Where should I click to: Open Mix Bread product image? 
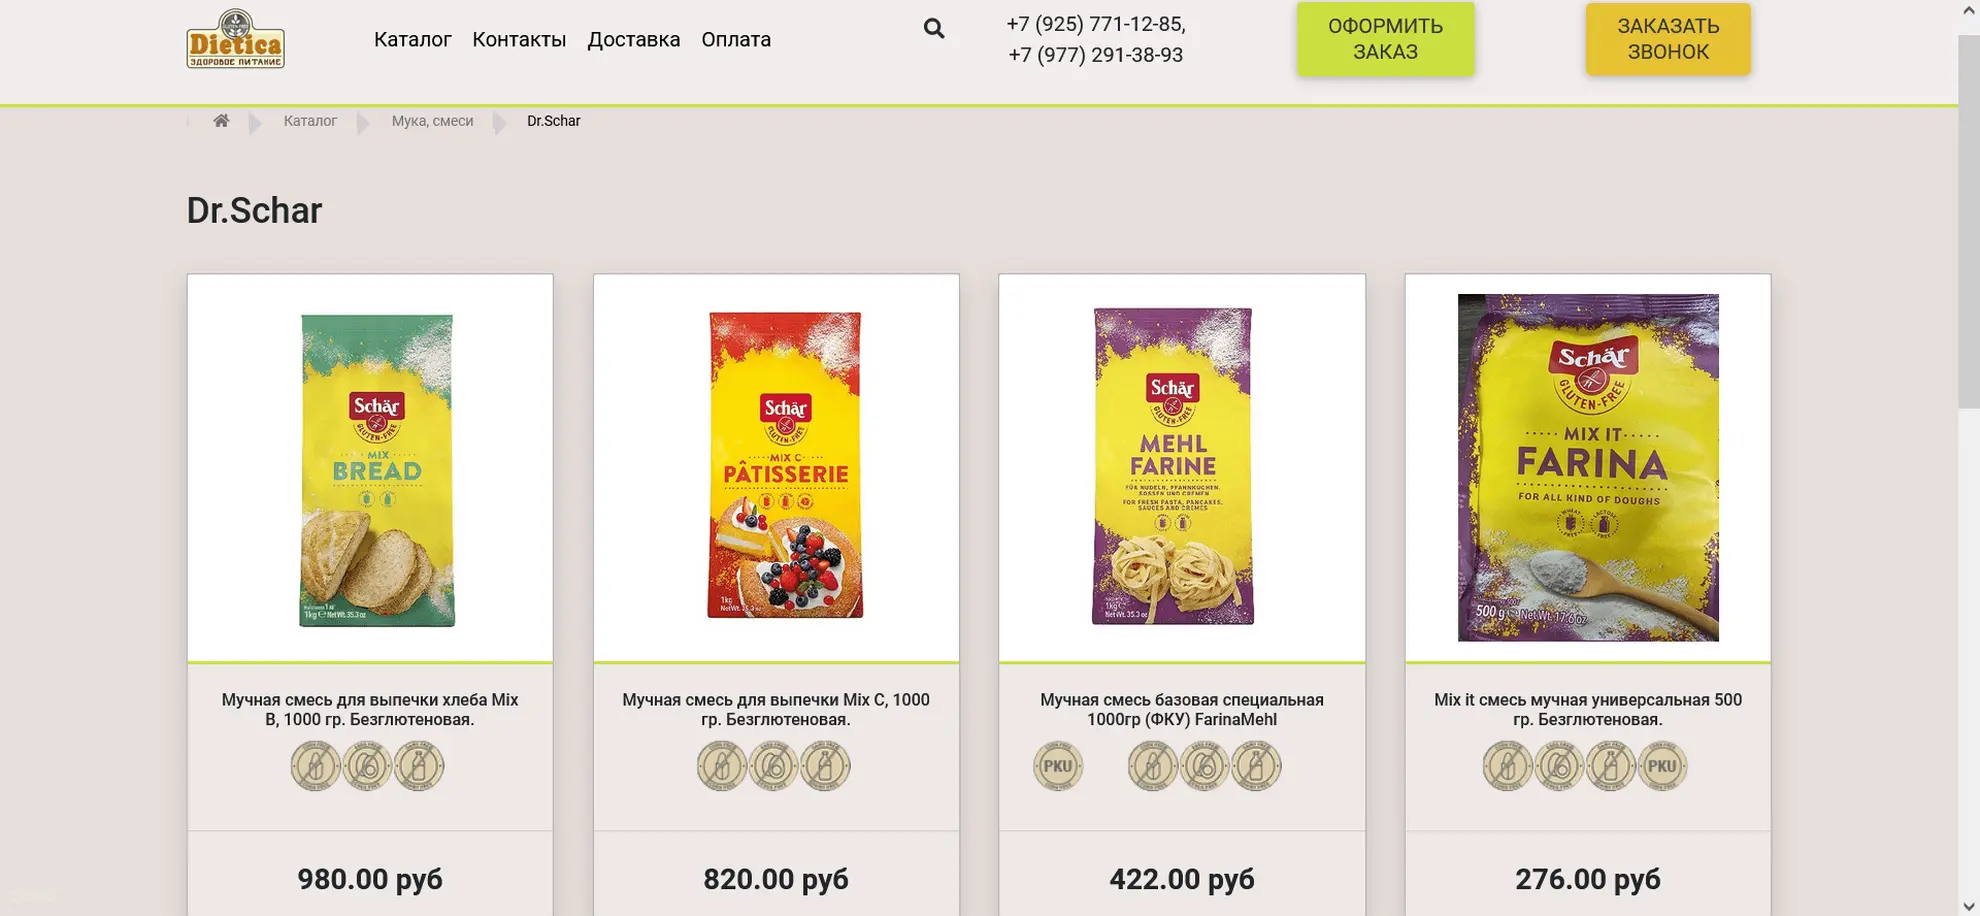click(377, 470)
